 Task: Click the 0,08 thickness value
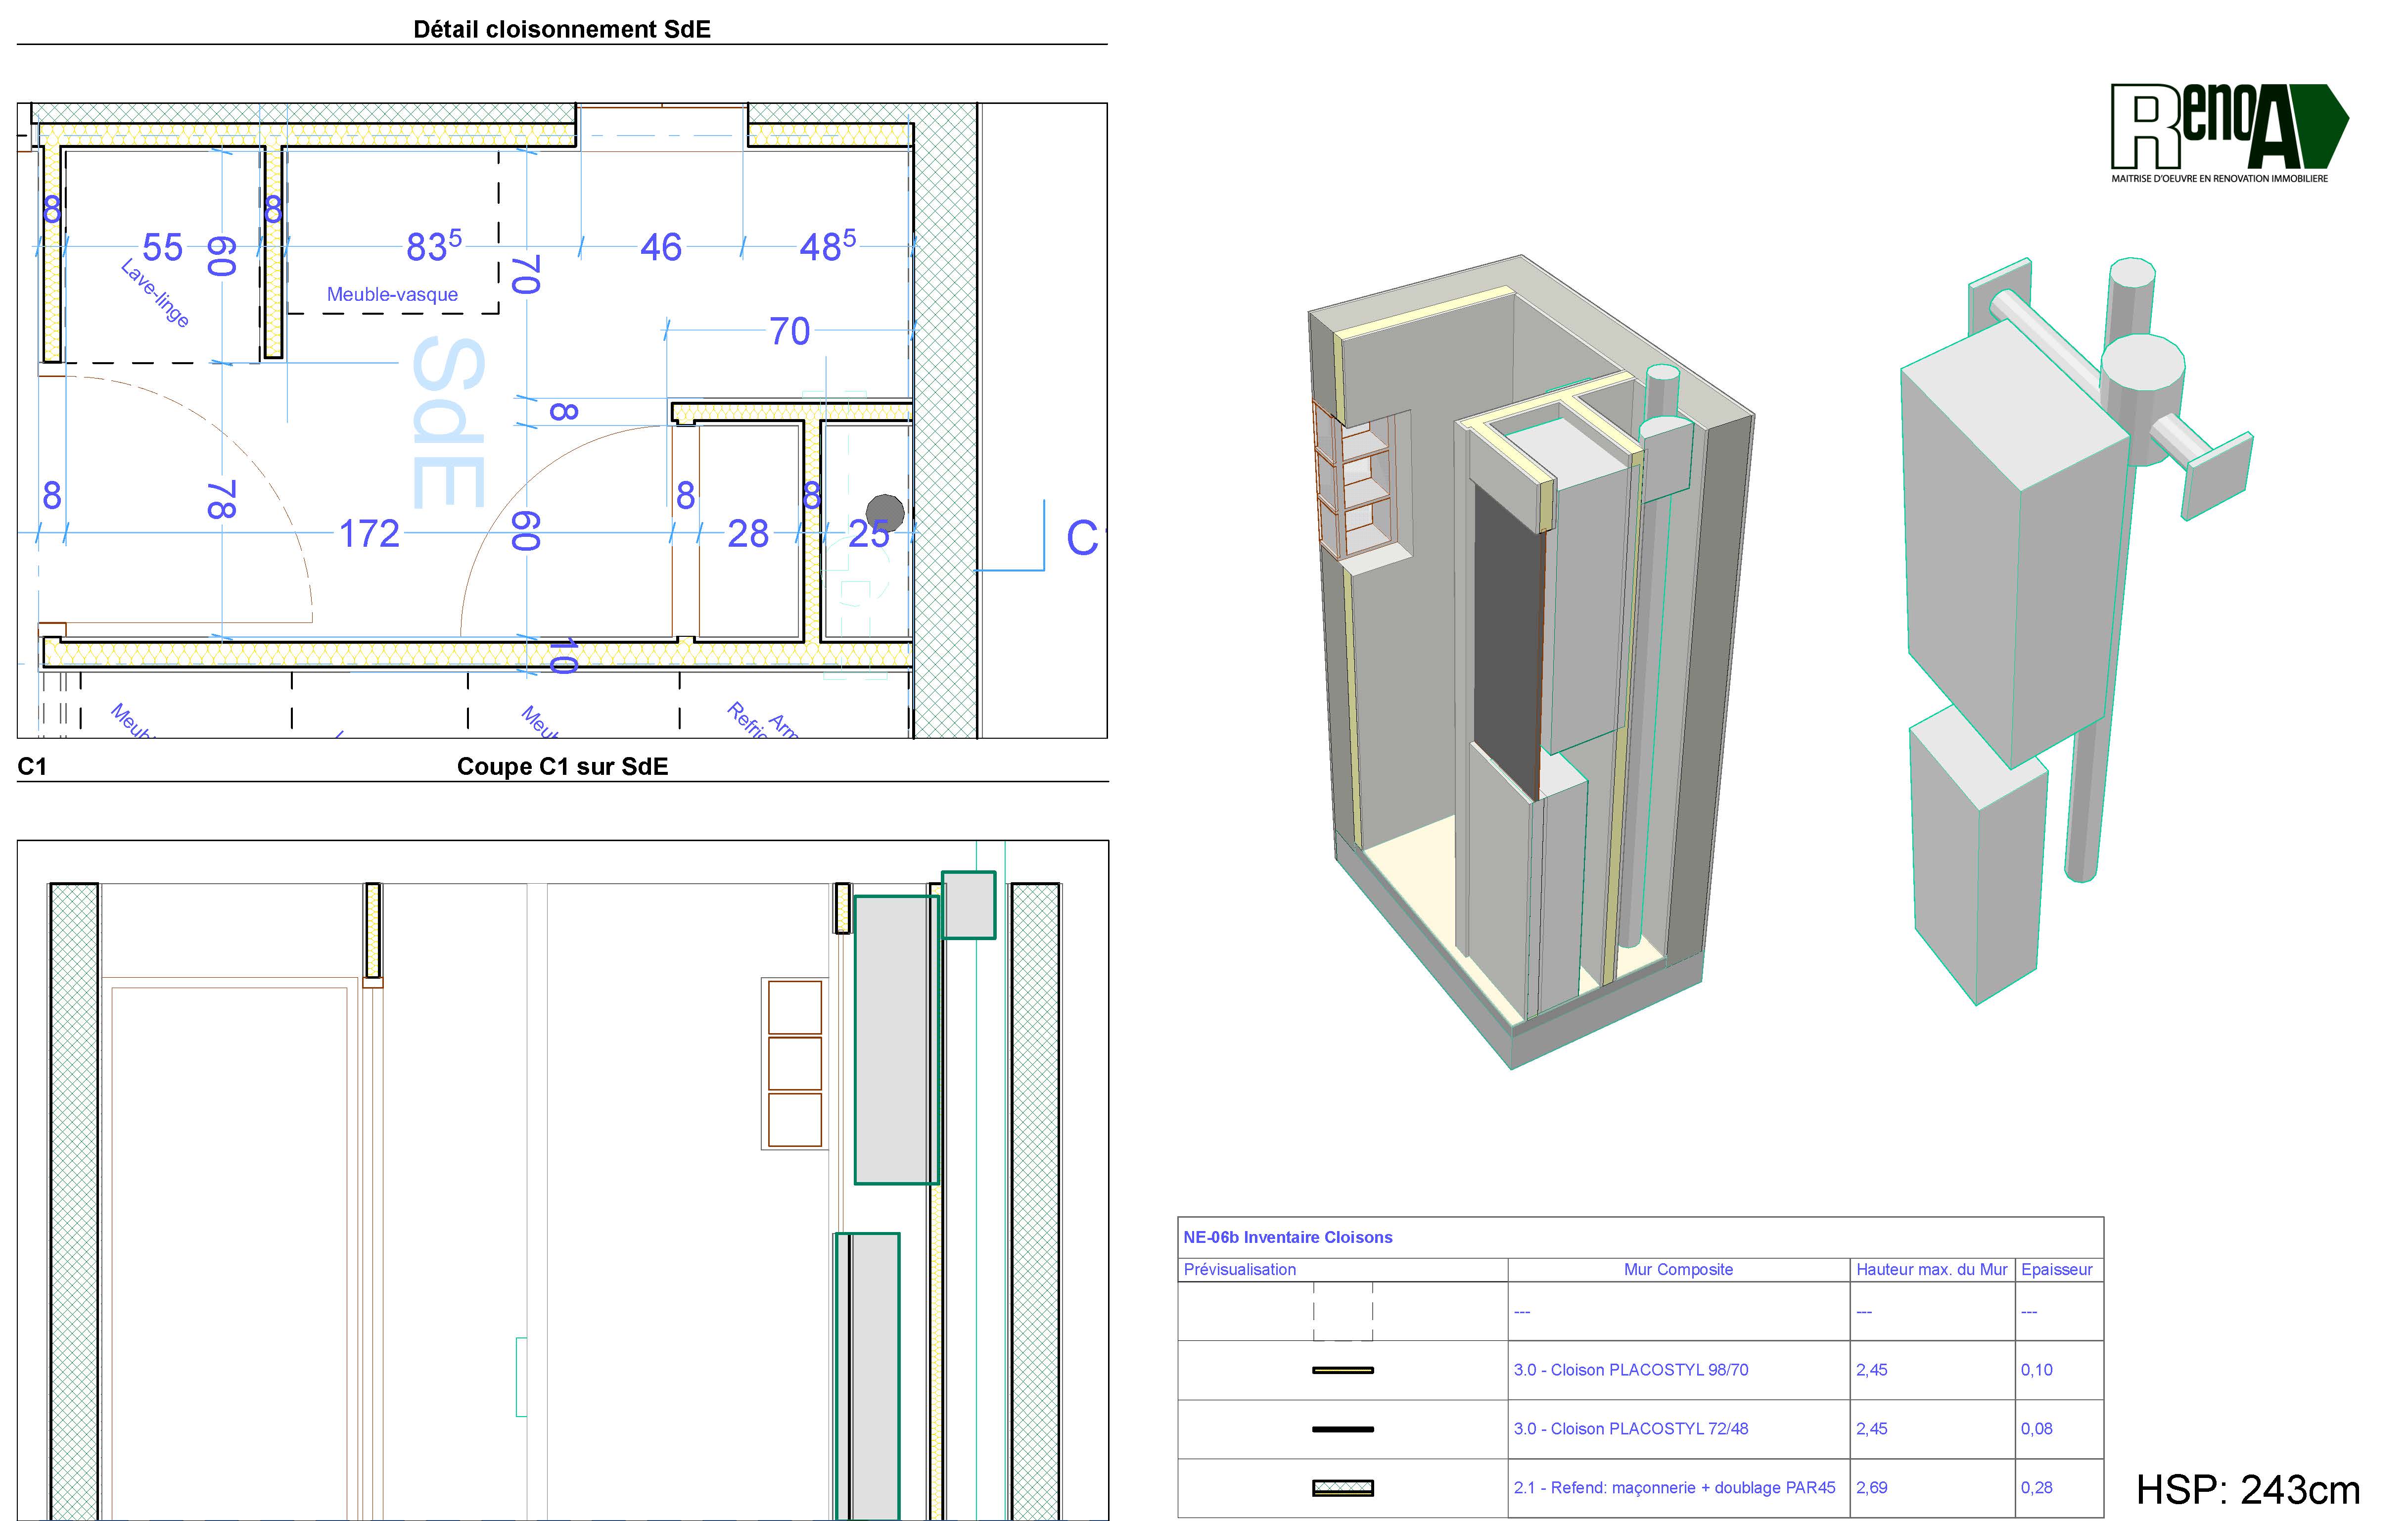[x=2036, y=1429]
